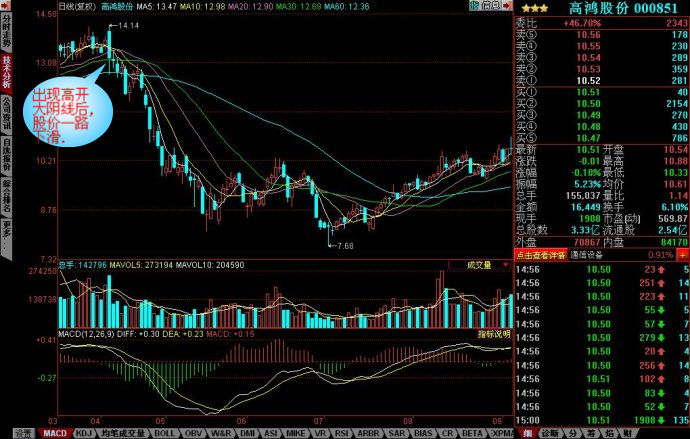
Task: Select the KDJ indicator tab
Action: click(84, 433)
